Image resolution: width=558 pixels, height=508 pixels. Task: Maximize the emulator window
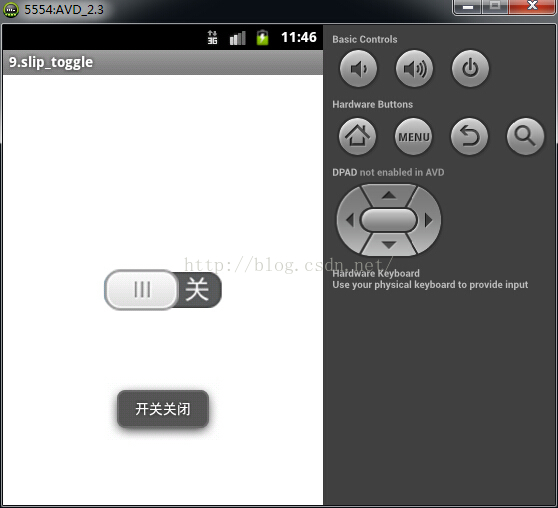[x=495, y=6]
